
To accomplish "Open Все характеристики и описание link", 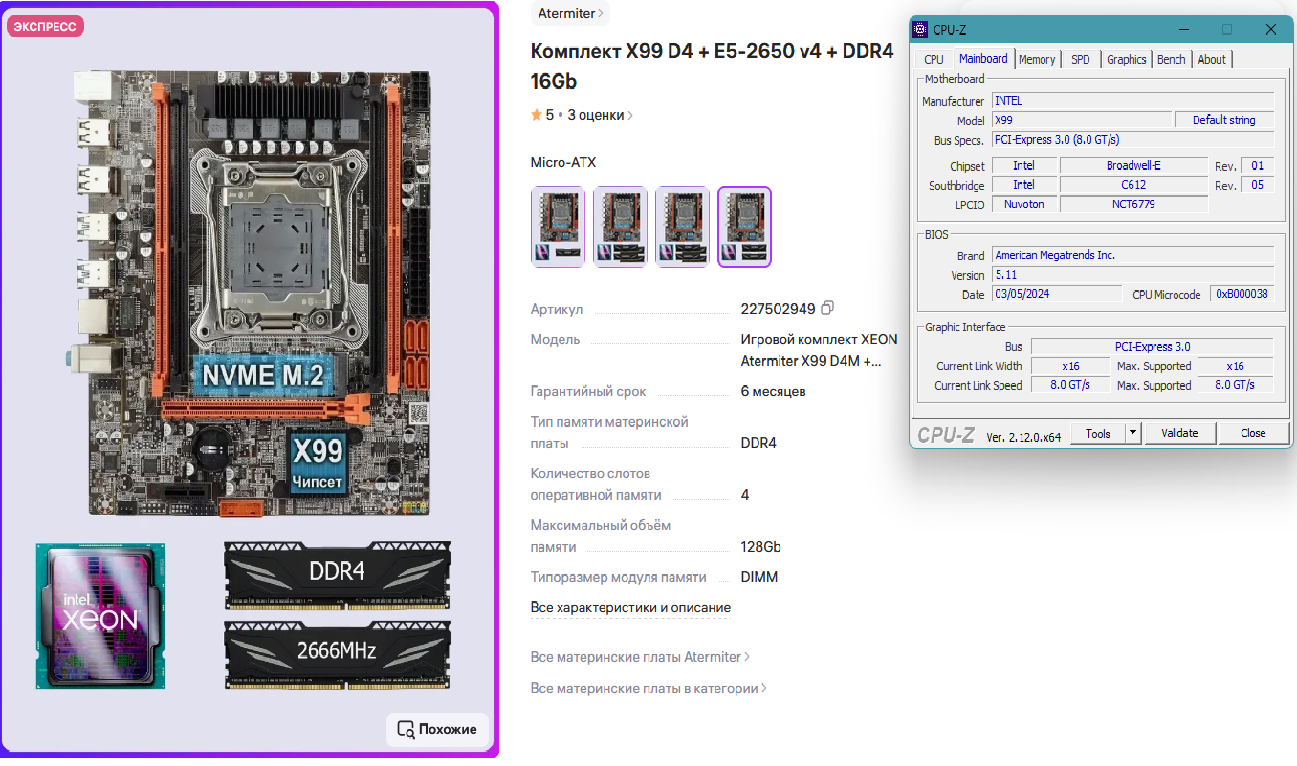I will [x=630, y=607].
